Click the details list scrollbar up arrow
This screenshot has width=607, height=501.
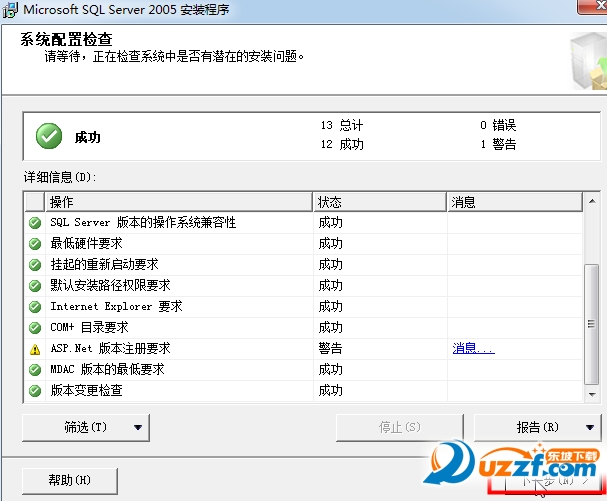[x=592, y=201]
